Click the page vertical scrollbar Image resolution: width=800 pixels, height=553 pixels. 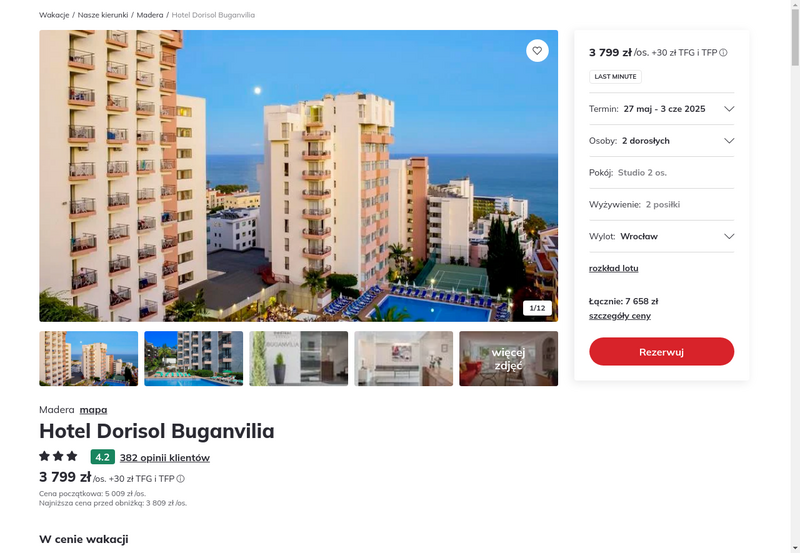pyautogui.click(x=795, y=276)
